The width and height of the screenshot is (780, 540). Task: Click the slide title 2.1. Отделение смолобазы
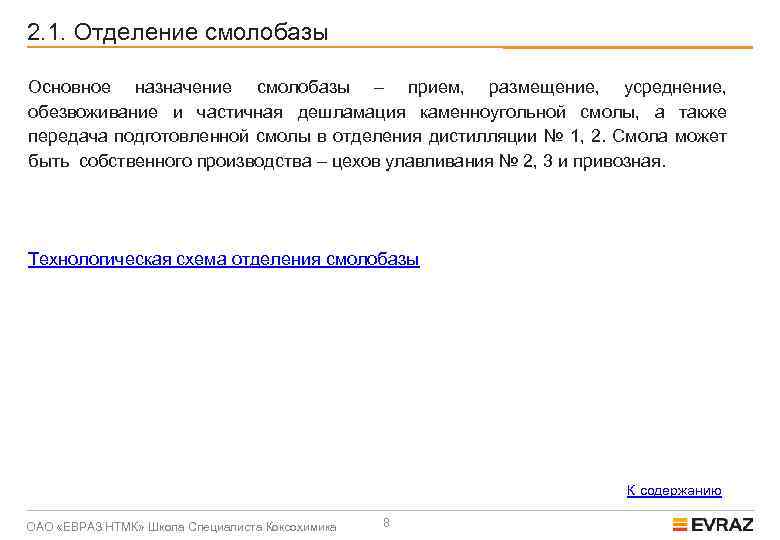[178, 32]
